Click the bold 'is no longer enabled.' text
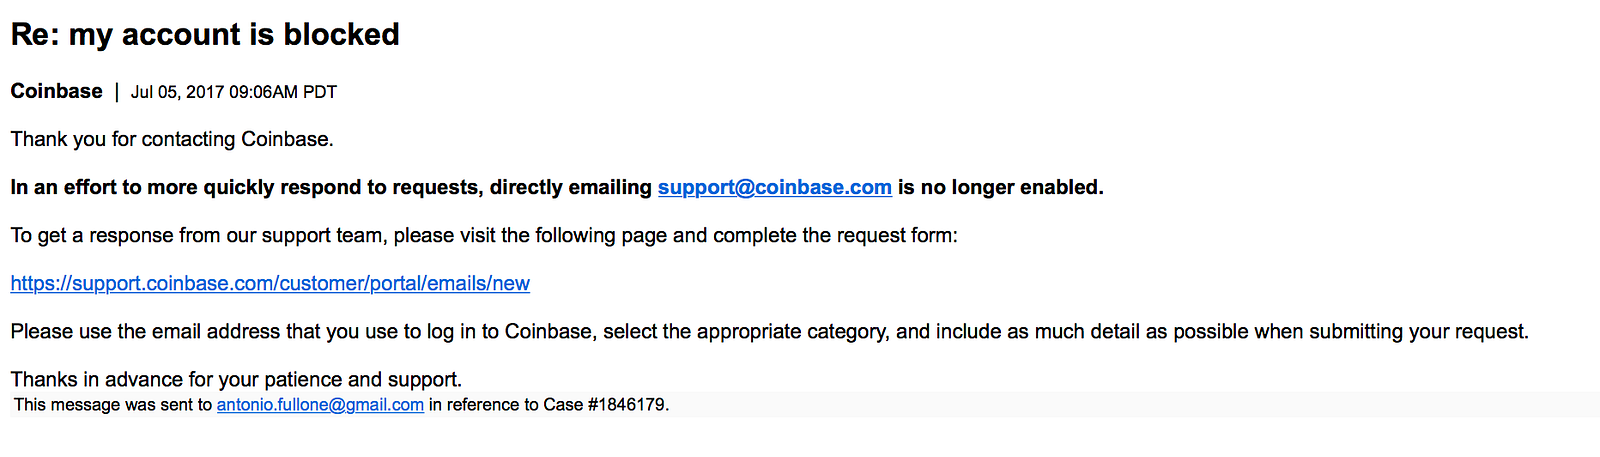 [x=1000, y=187]
